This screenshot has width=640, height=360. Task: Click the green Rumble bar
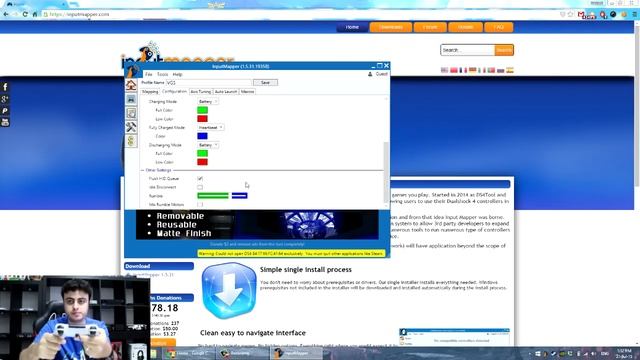pyautogui.click(x=213, y=196)
